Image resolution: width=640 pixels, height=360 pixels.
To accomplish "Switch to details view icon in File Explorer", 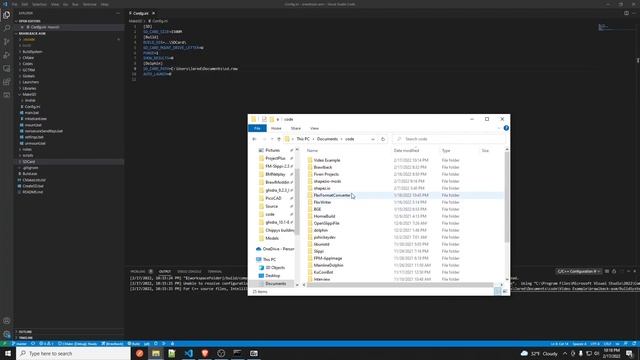I will [x=497, y=291].
